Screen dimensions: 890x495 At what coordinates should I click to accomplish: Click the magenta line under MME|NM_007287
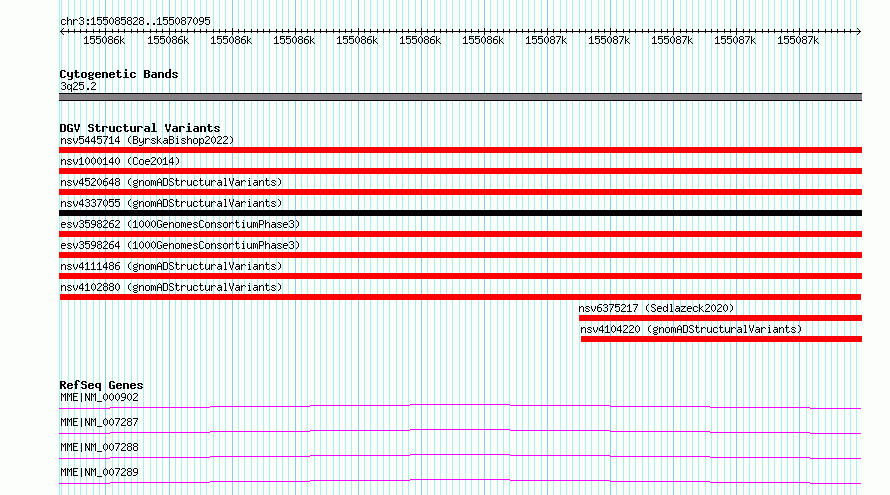click(x=460, y=431)
